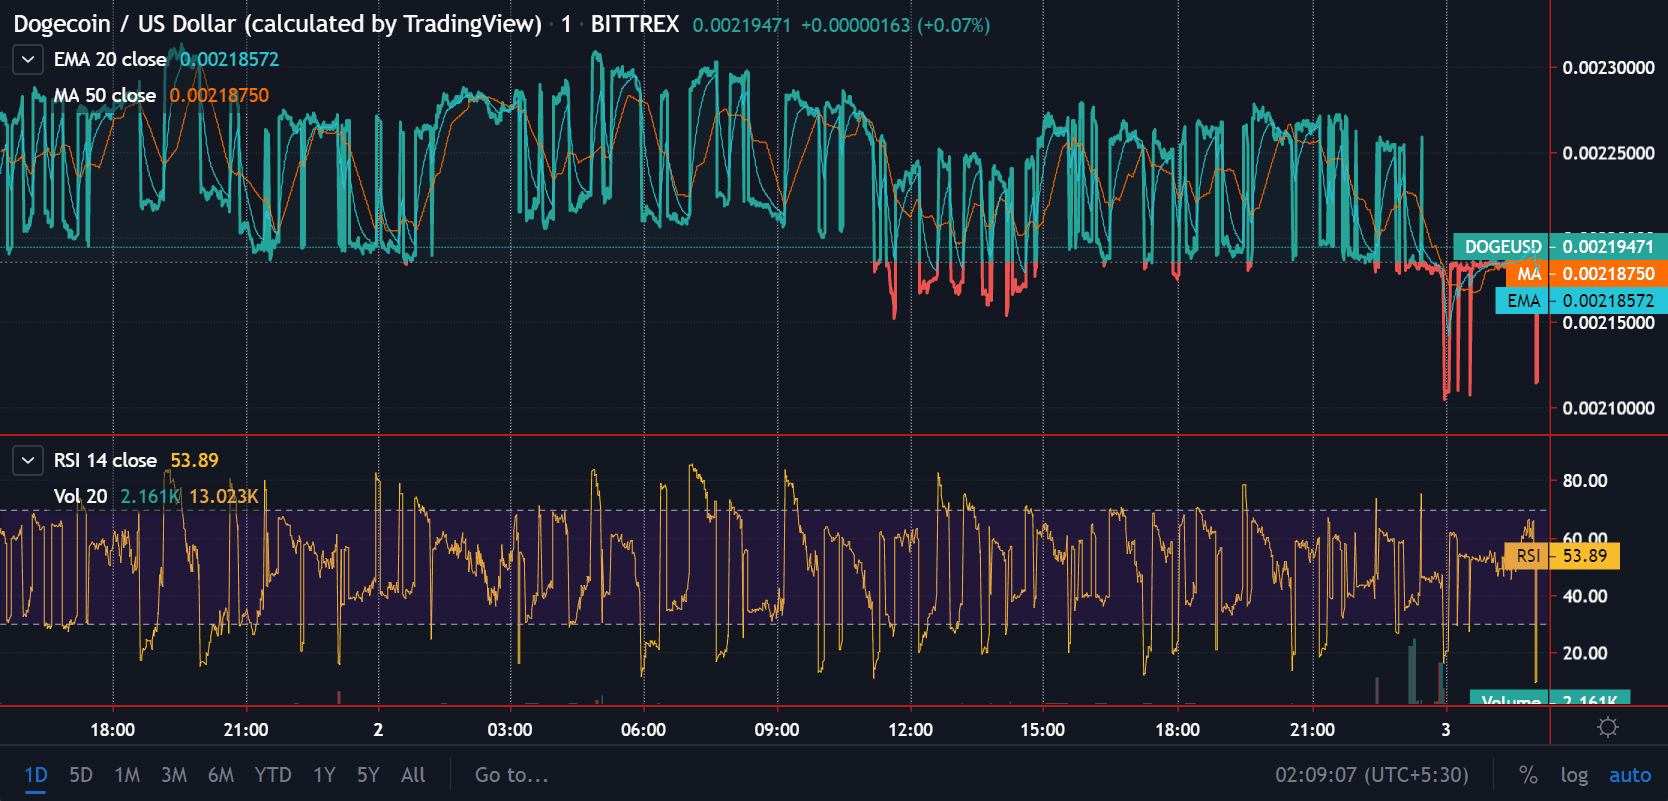Screen dimensions: 1668x801
Task: Toggle auto scale mode
Action: coord(1630,775)
